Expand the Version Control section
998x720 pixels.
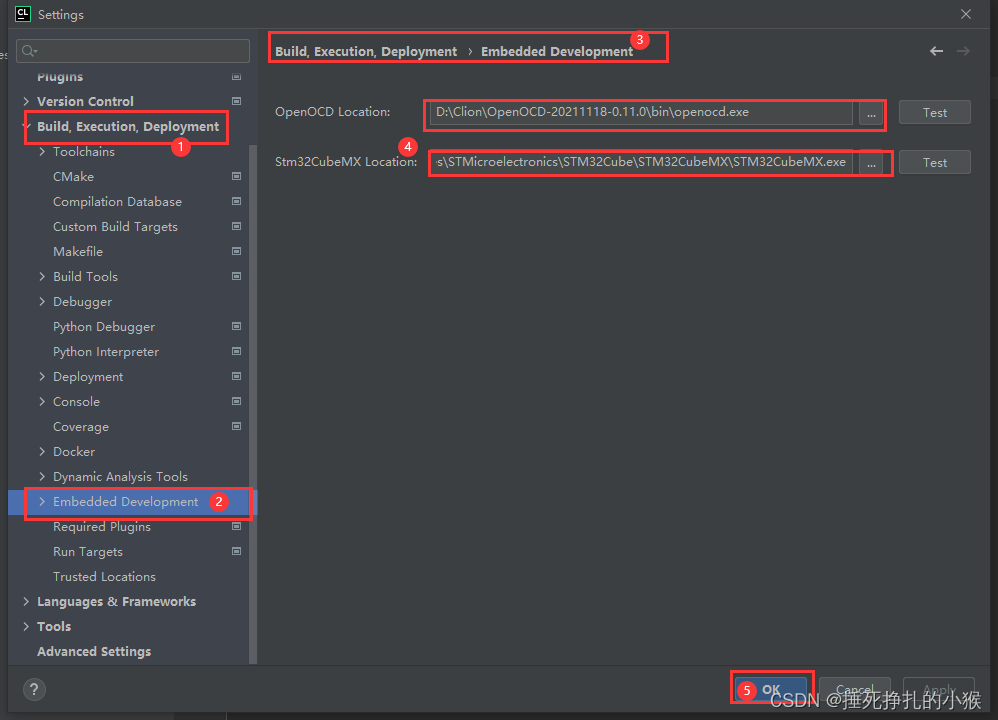pyautogui.click(x=26, y=101)
